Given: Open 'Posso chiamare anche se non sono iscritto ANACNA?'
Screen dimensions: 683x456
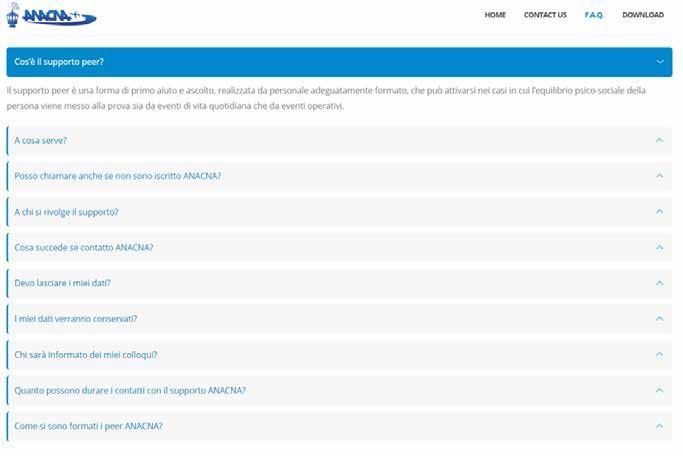Looking at the screenshot, I should point(118,176).
